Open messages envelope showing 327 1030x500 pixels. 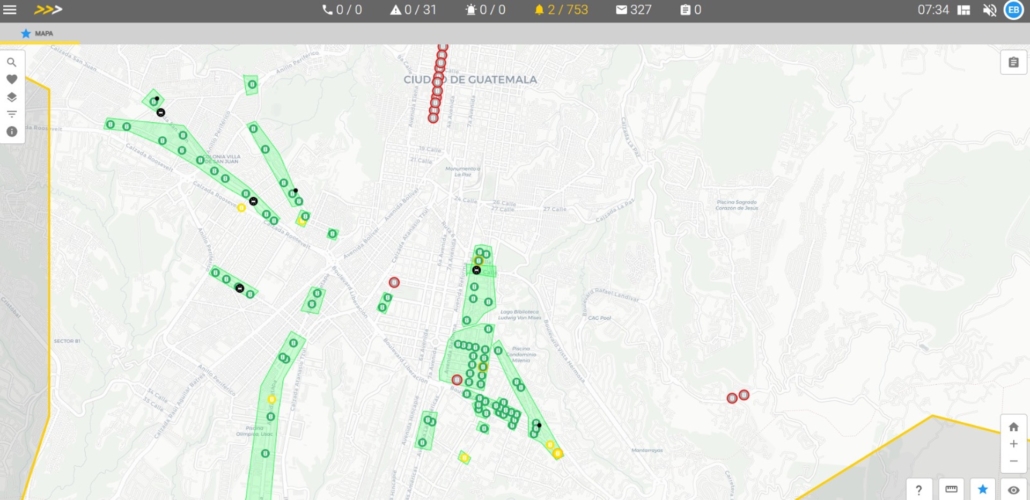pos(633,10)
